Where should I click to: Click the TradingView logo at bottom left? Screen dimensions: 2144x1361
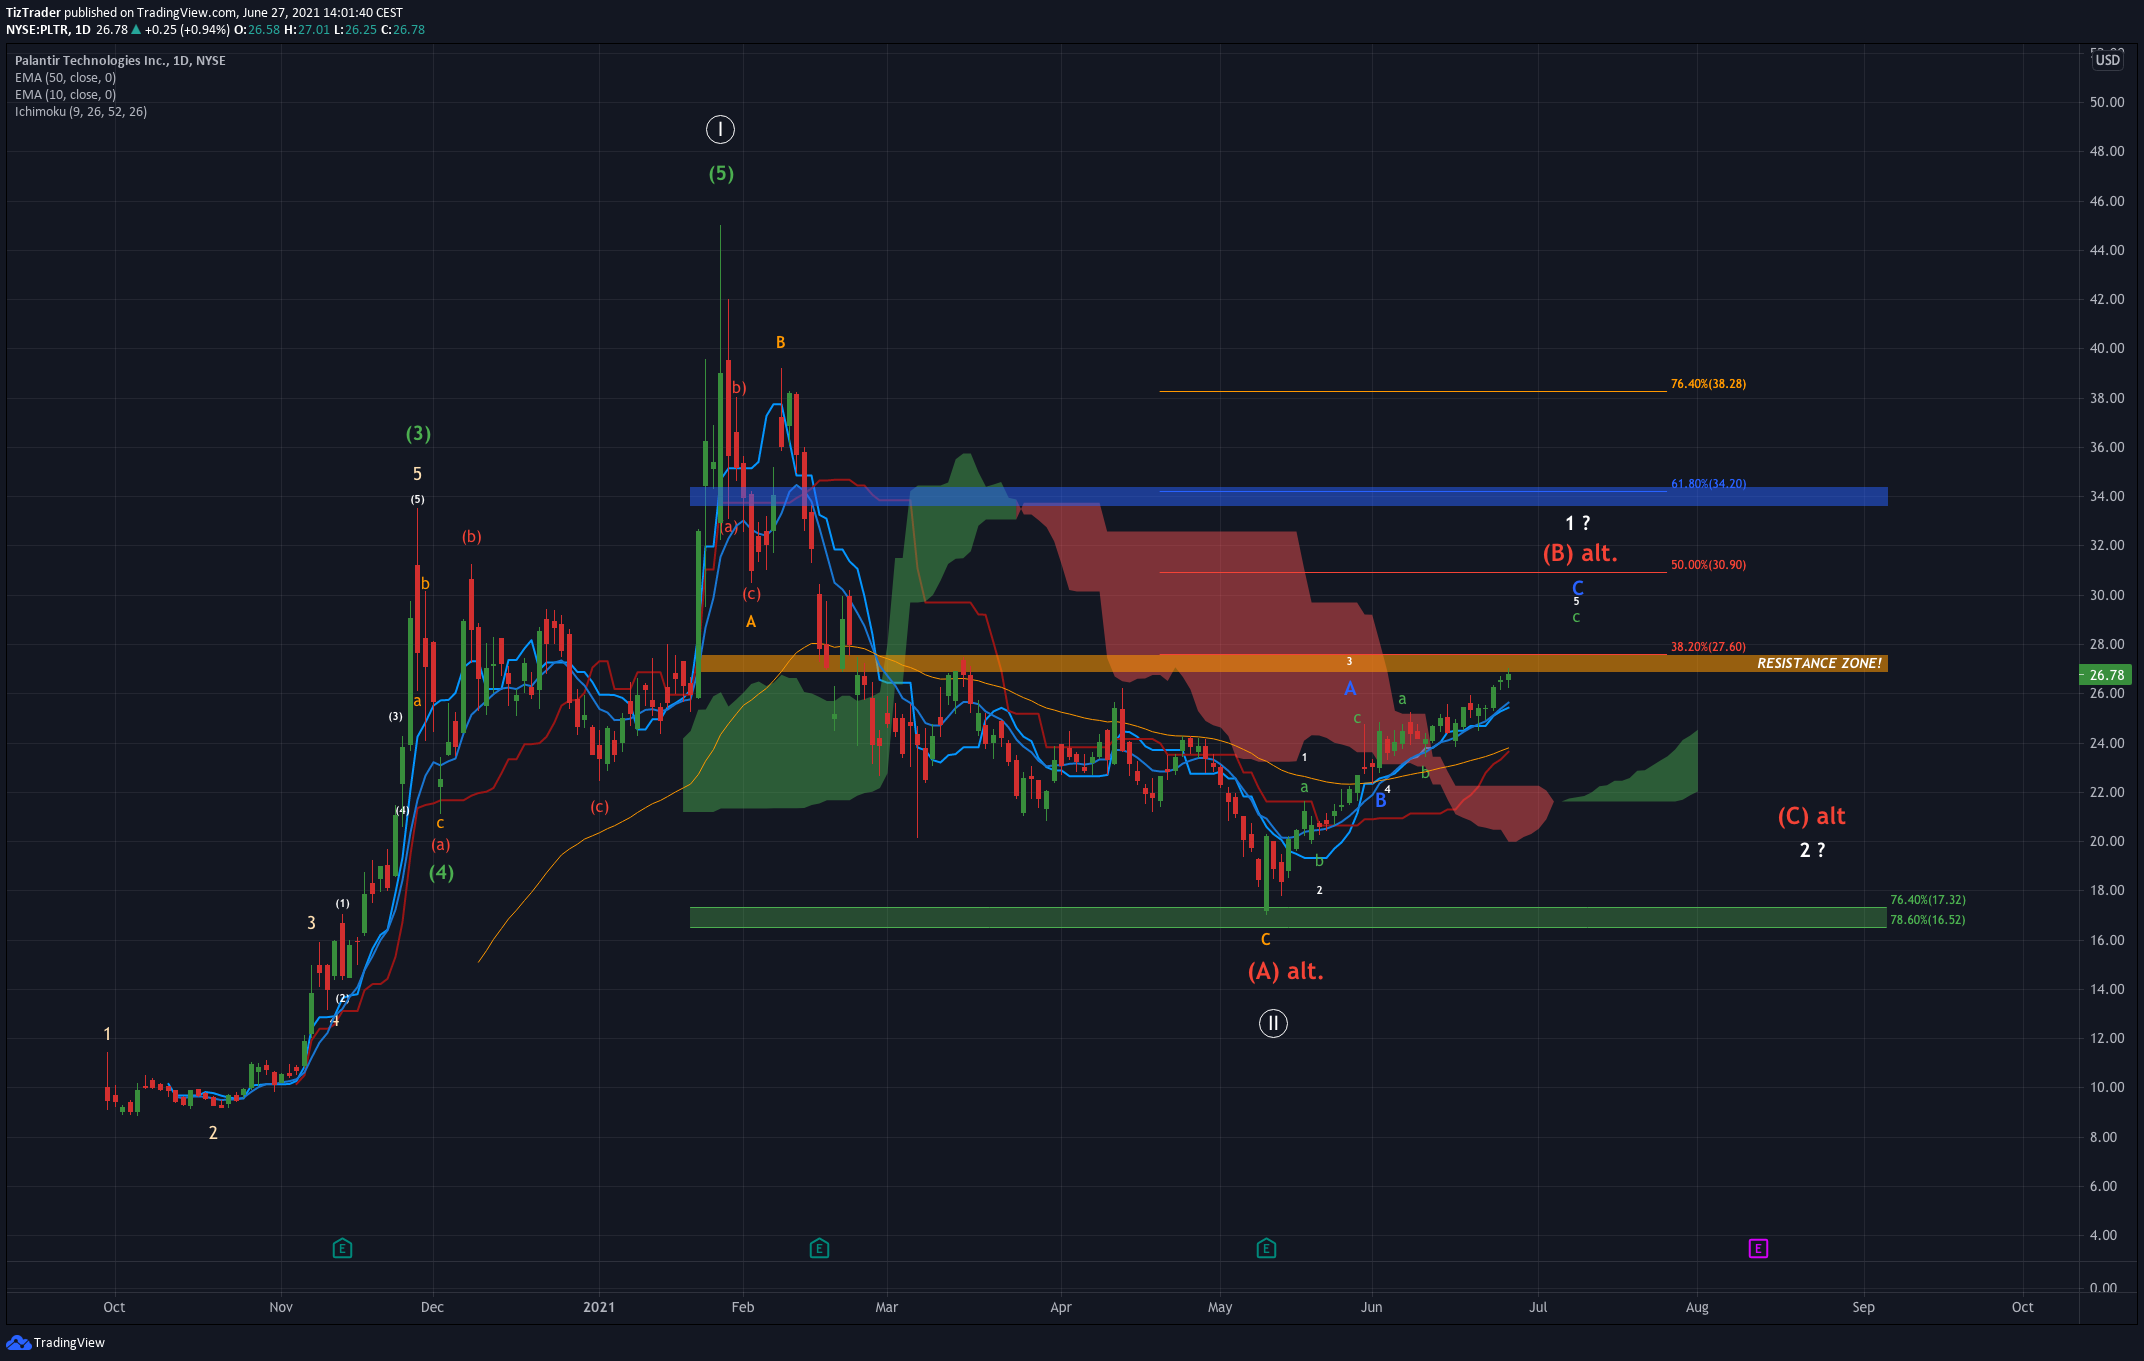point(55,1342)
